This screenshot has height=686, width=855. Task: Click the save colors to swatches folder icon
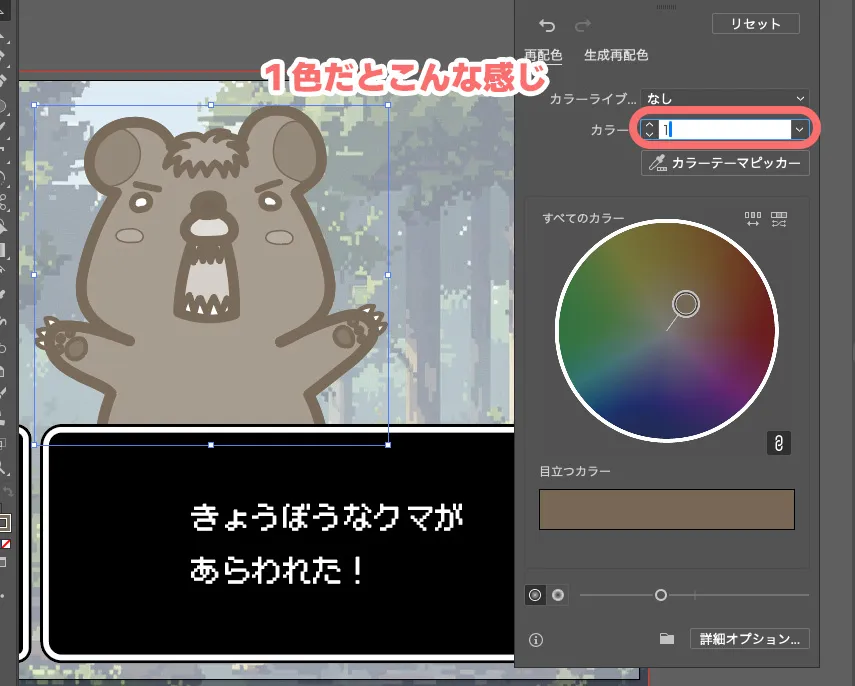(x=667, y=638)
